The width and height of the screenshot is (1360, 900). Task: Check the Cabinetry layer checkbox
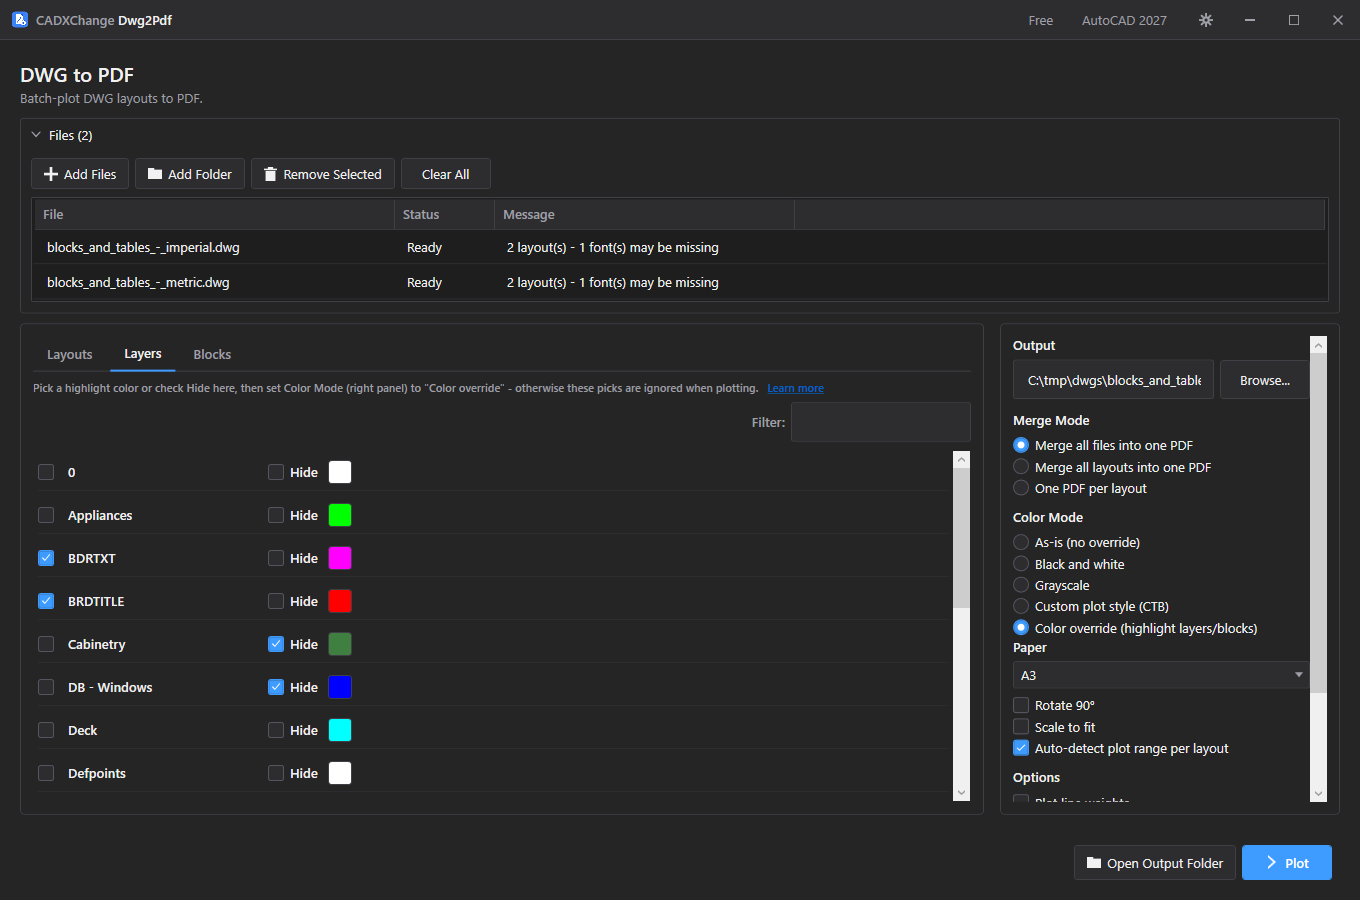pyautogui.click(x=46, y=644)
